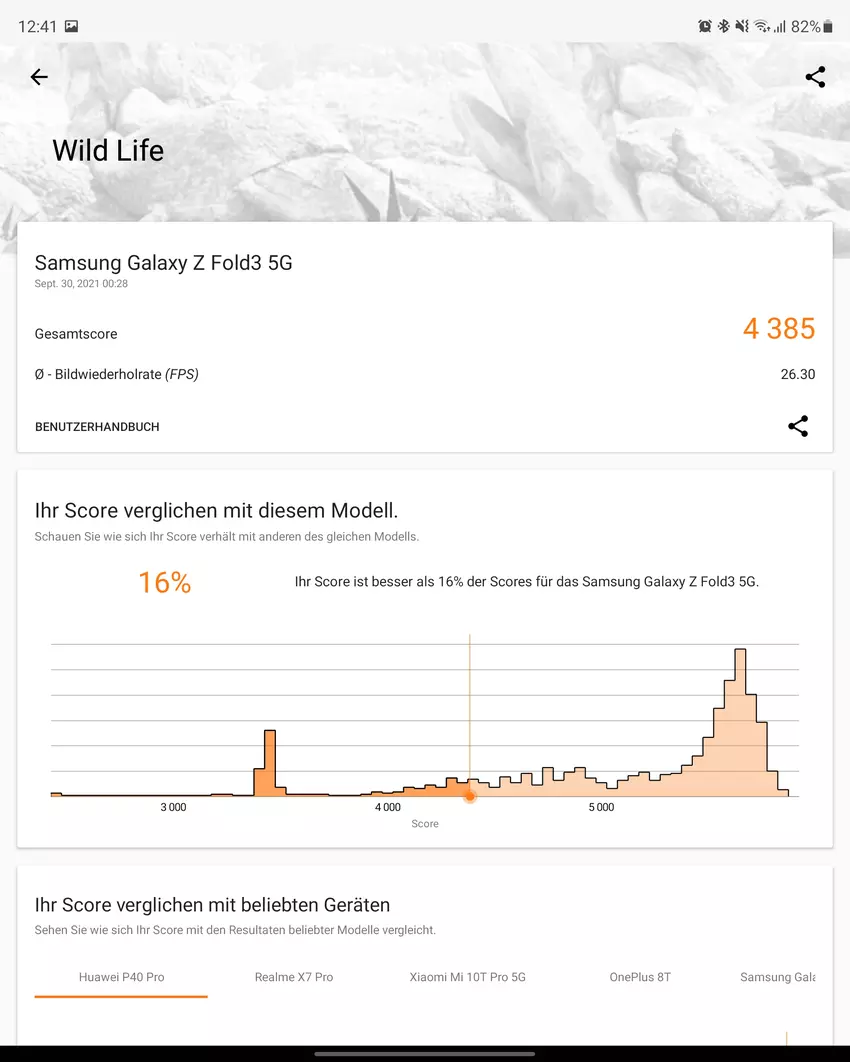Tap the back arrow
The image size is (850, 1062).
[x=39, y=77]
